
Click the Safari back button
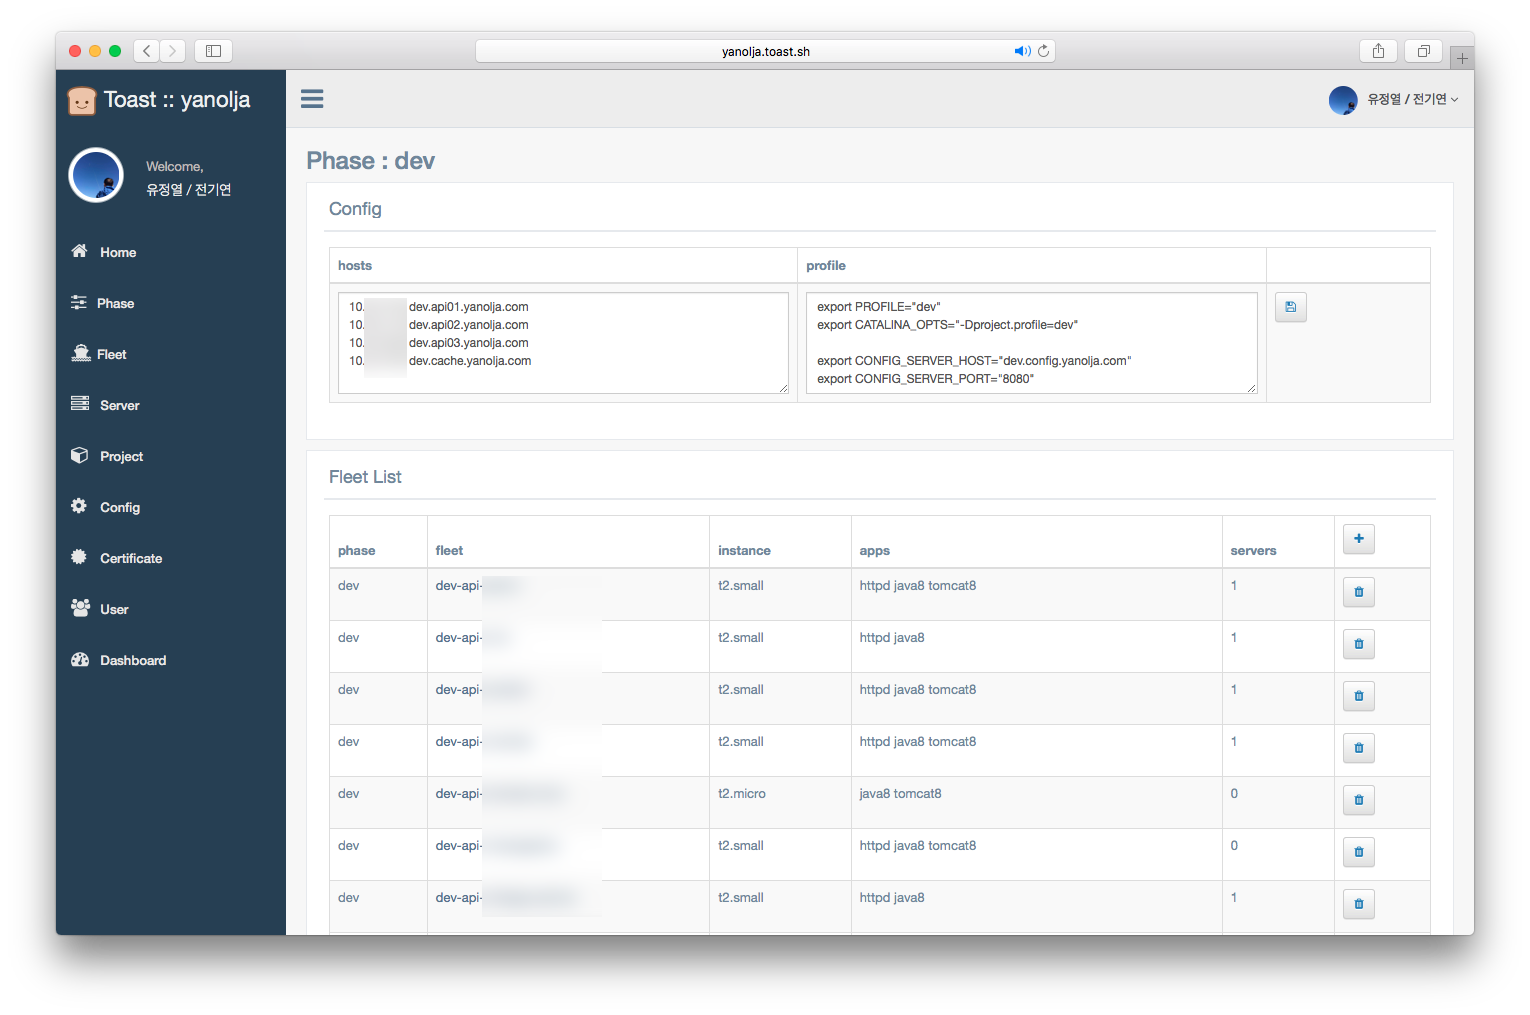(147, 51)
